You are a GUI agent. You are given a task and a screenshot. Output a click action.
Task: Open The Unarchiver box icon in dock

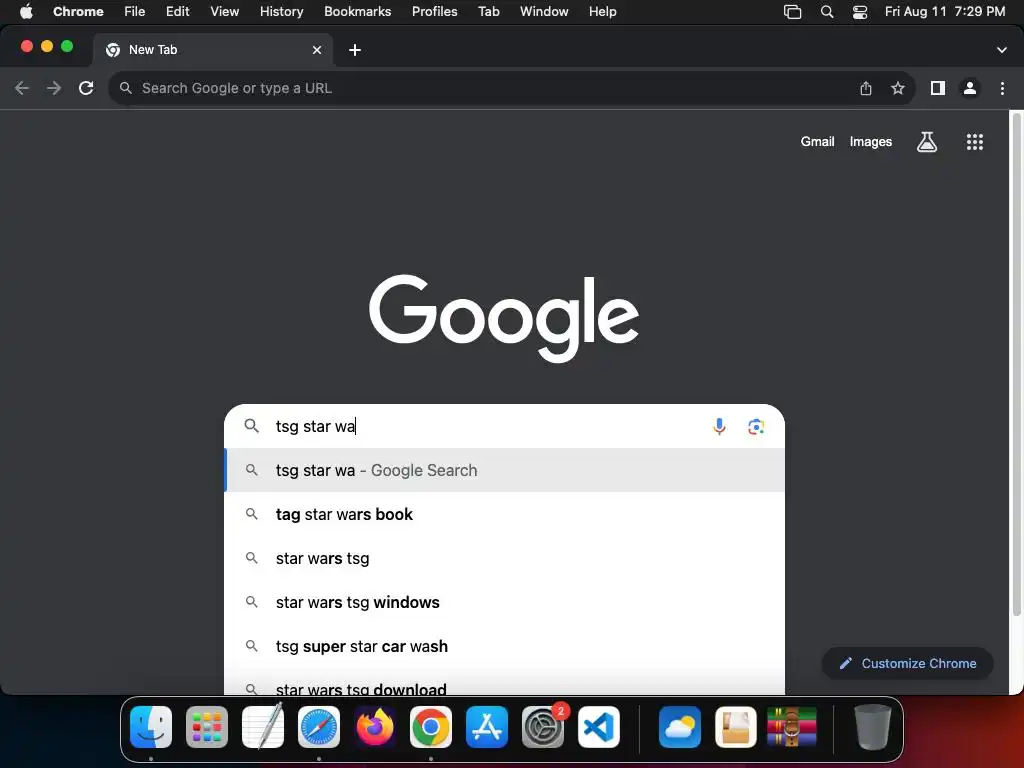(x=736, y=727)
